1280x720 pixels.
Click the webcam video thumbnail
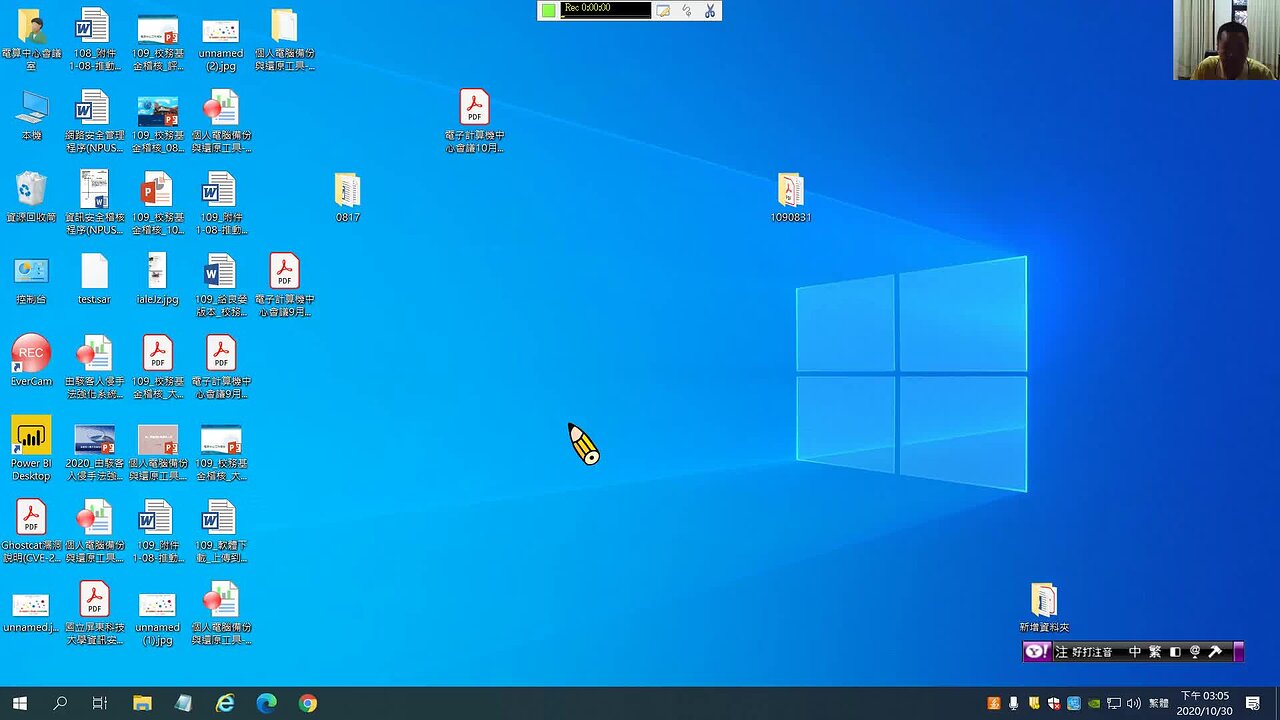1227,40
